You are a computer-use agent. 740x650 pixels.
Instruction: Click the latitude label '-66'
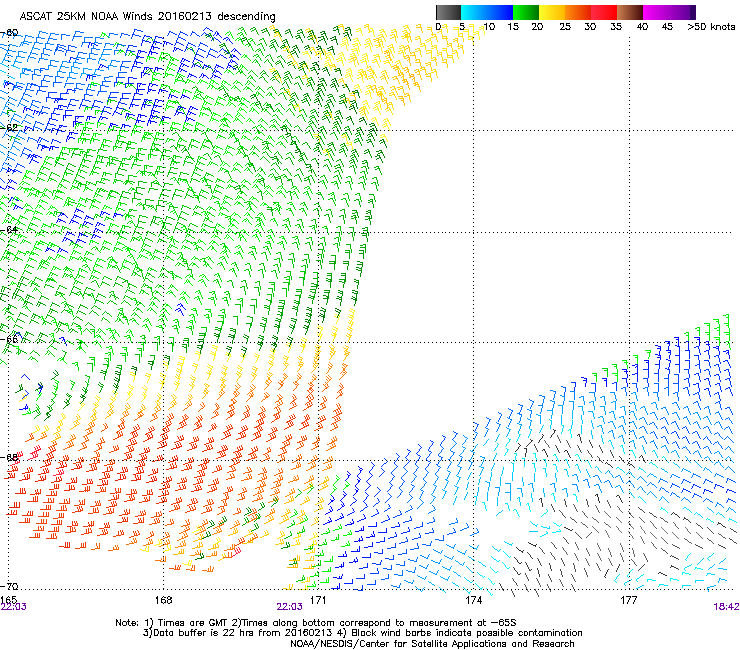coord(9,339)
